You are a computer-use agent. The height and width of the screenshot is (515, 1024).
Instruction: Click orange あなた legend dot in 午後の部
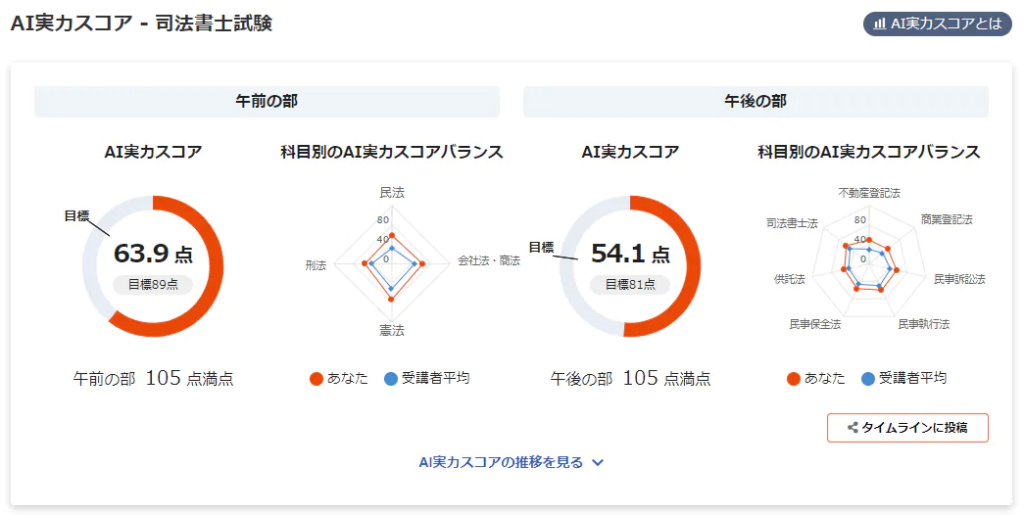click(793, 379)
